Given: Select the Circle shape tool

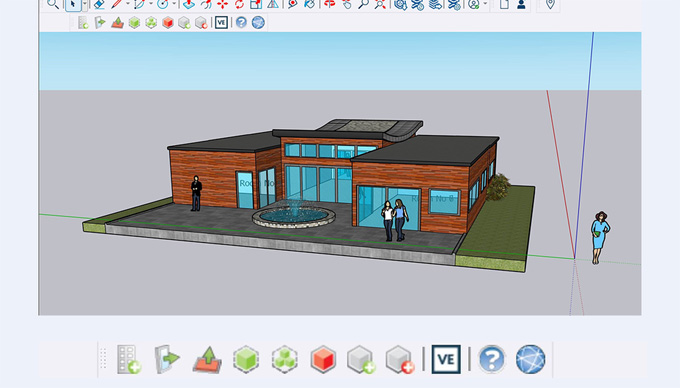Looking at the screenshot, I should point(163,4).
